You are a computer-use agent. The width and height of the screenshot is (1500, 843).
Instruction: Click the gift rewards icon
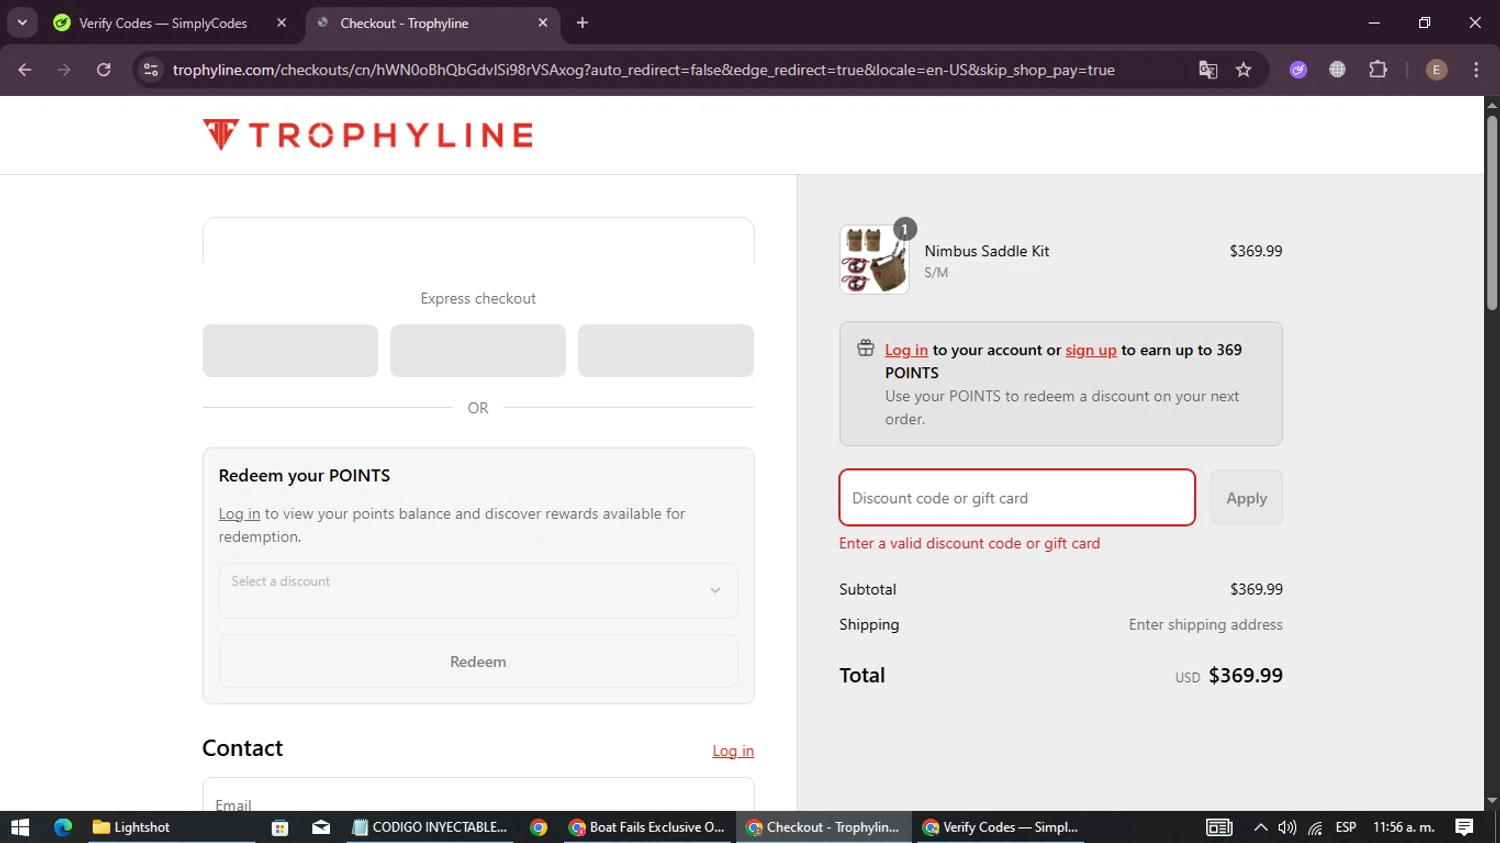coord(866,348)
